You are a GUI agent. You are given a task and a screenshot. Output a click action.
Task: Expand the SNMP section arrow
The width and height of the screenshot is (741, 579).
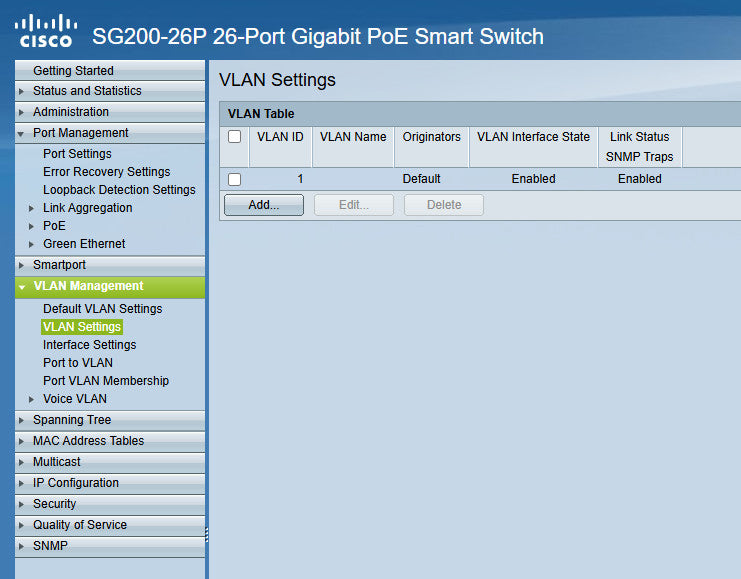pyautogui.click(x=21, y=546)
